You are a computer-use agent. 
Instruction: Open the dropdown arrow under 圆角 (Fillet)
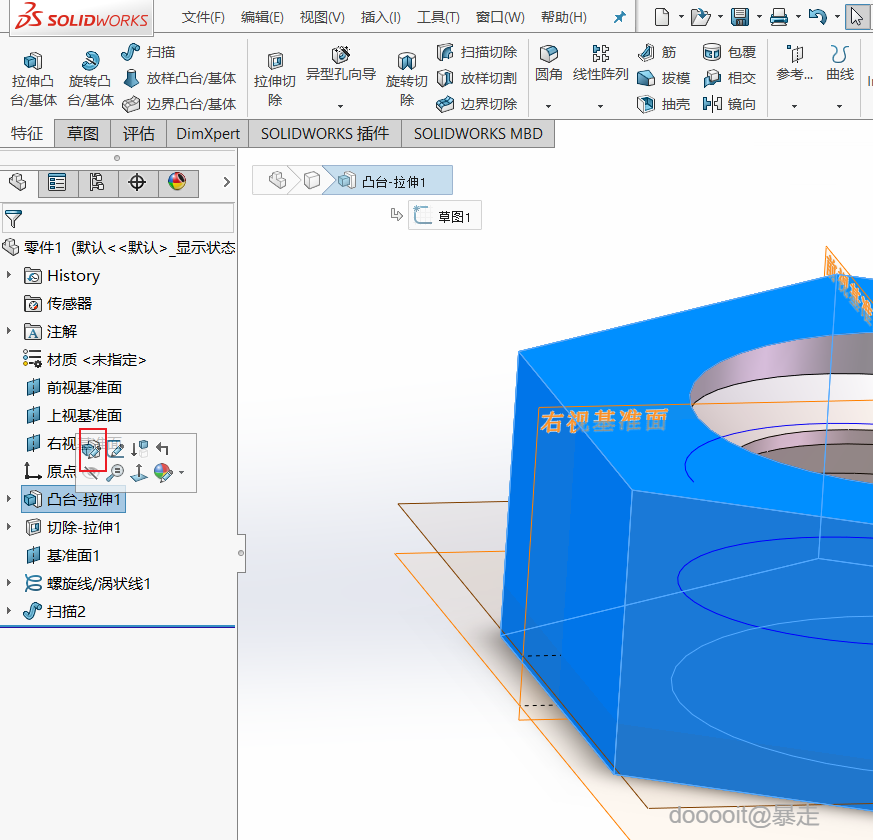[548, 106]
